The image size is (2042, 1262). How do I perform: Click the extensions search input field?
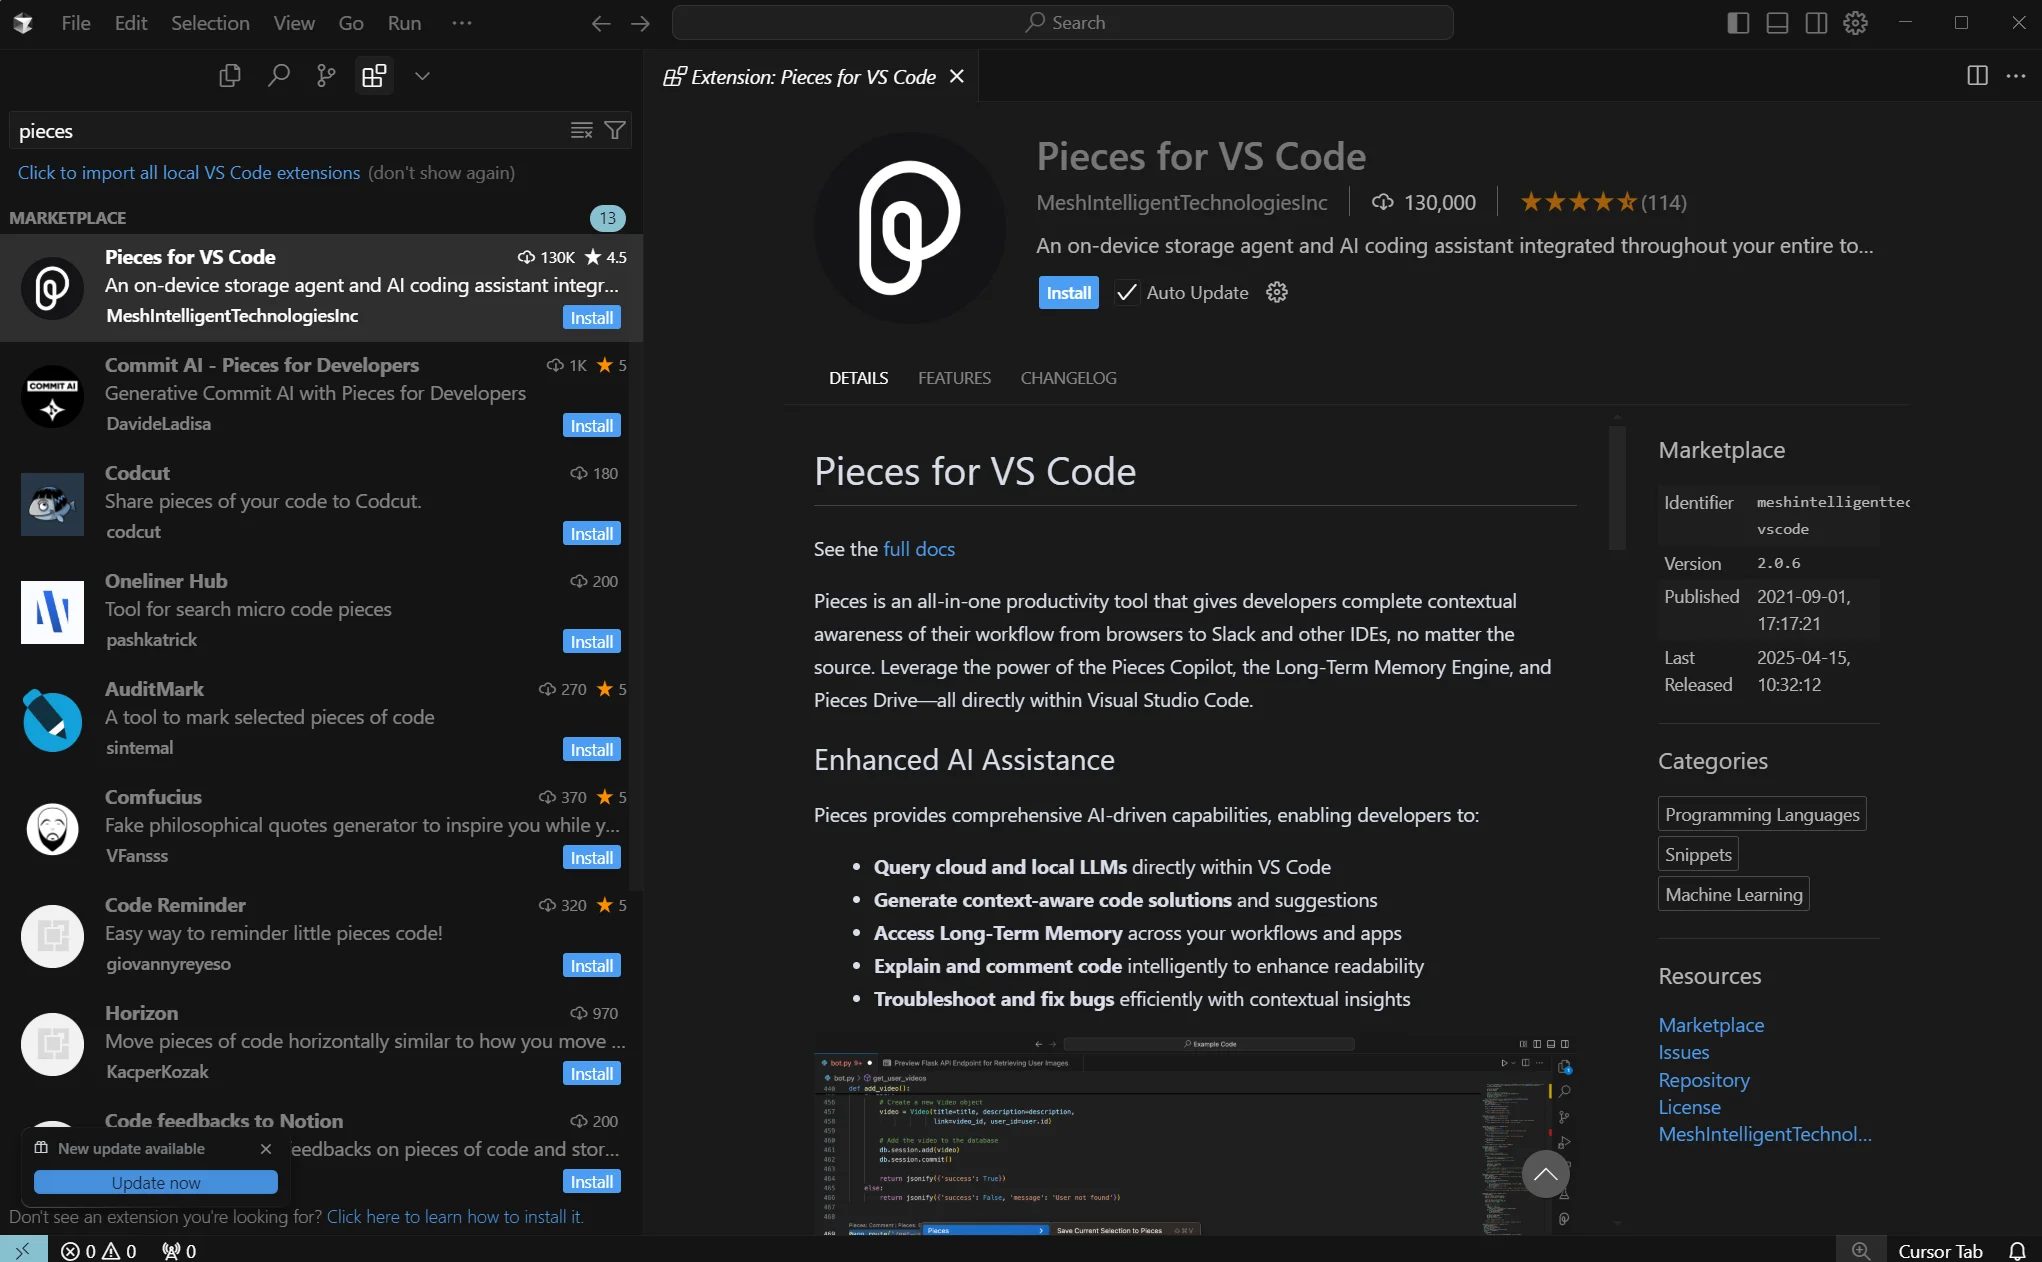(290, 131)
